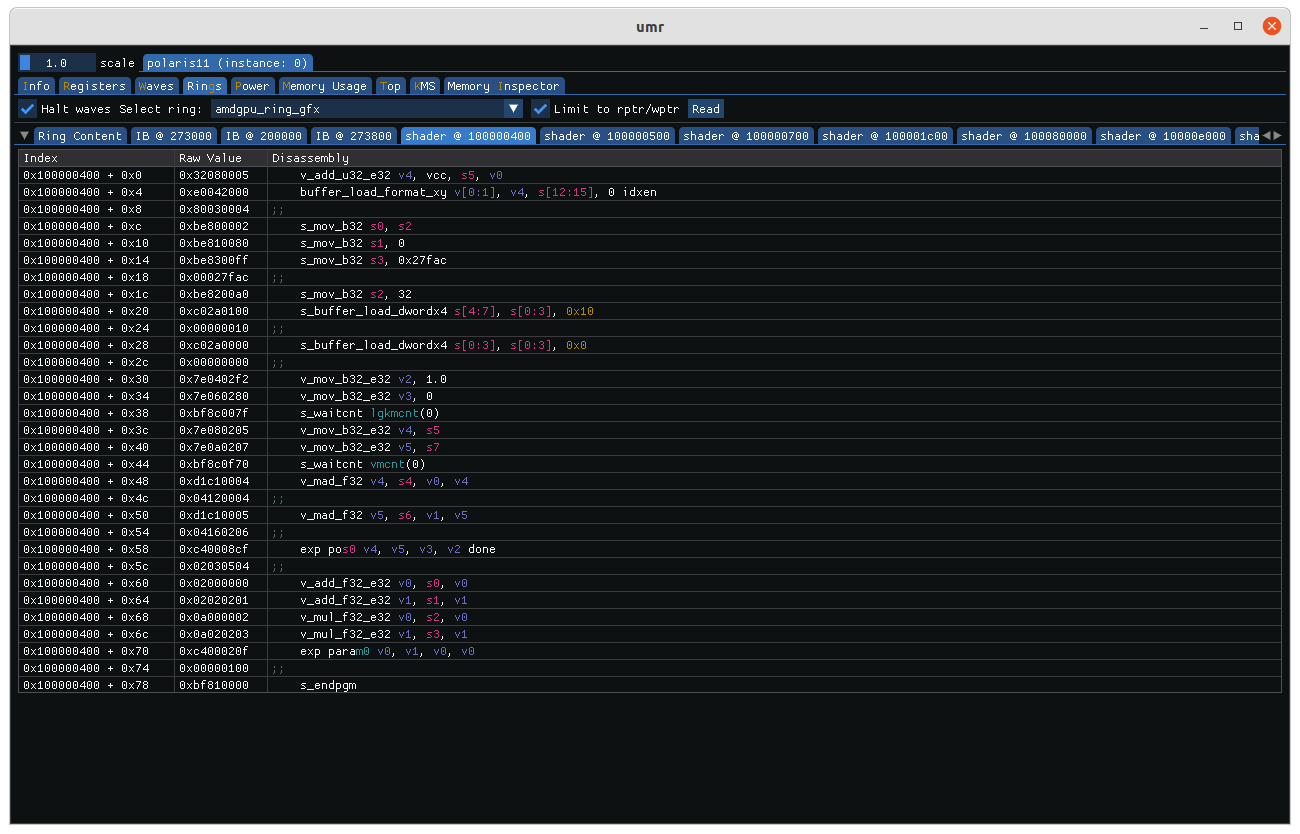Click the exp param0 instruction
This screenshot has height=834, width=1300.
[387, 651]
